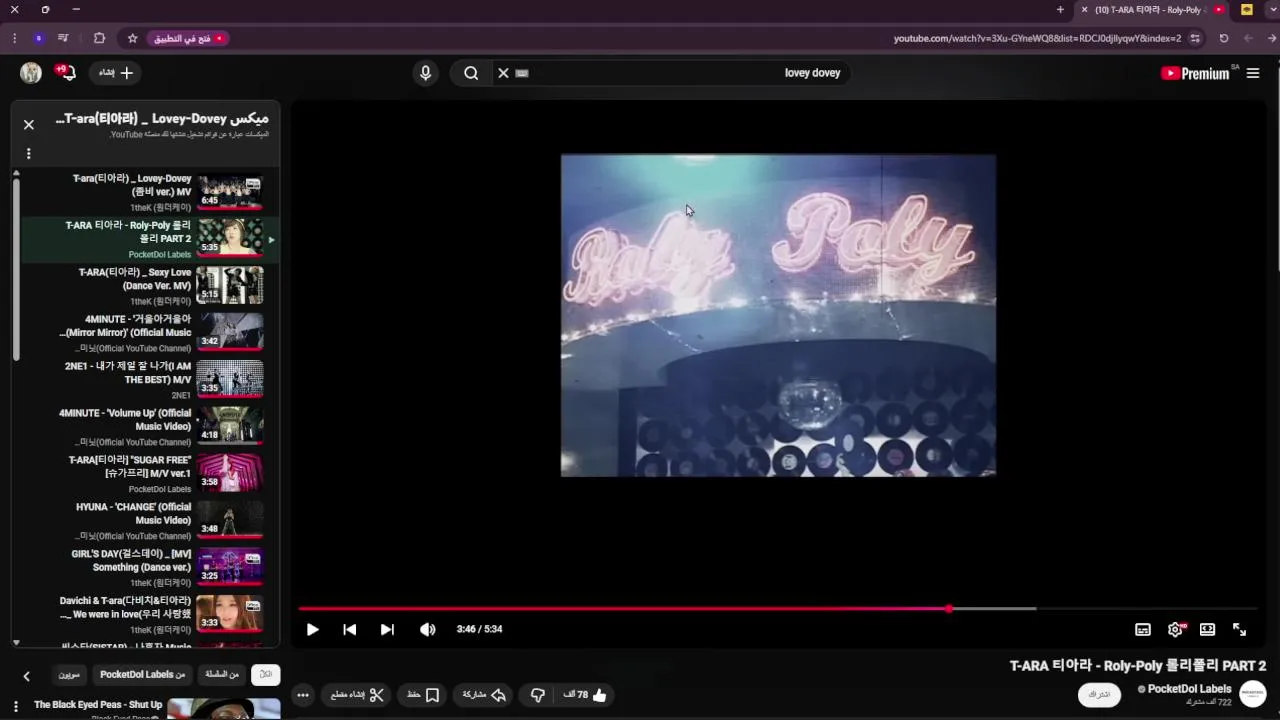Close the mix playlist panel
1280x720 pixels.
click(29, 125)
